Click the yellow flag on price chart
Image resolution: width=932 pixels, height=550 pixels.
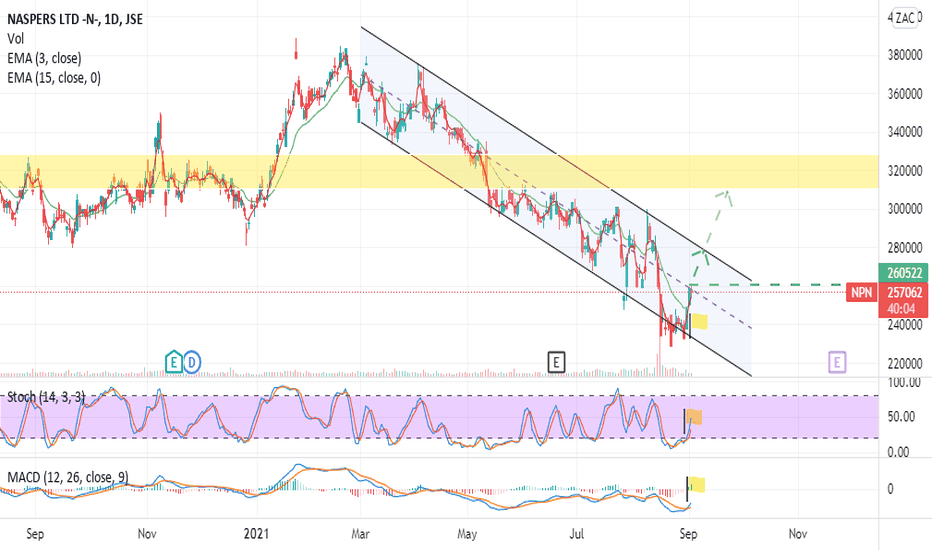tap(700, 321)
